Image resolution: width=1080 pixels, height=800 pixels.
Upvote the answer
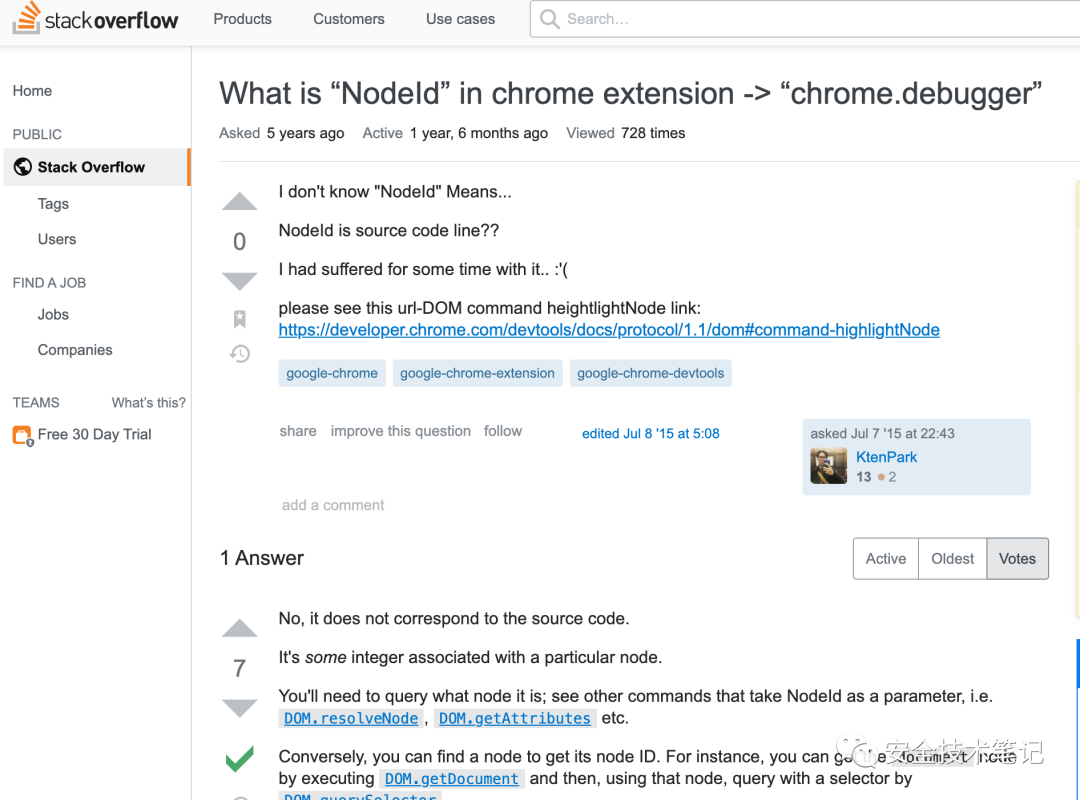pyautogui.click(x=239, y=628)
